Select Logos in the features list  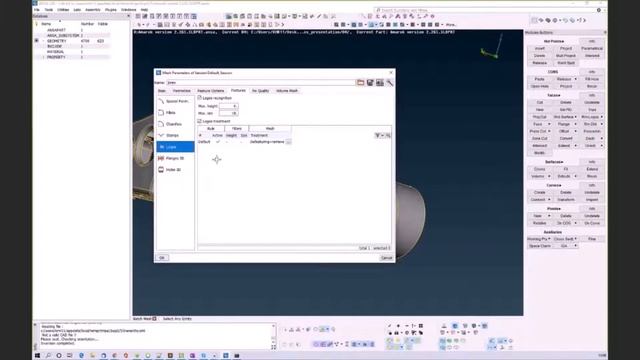[176, 147]
